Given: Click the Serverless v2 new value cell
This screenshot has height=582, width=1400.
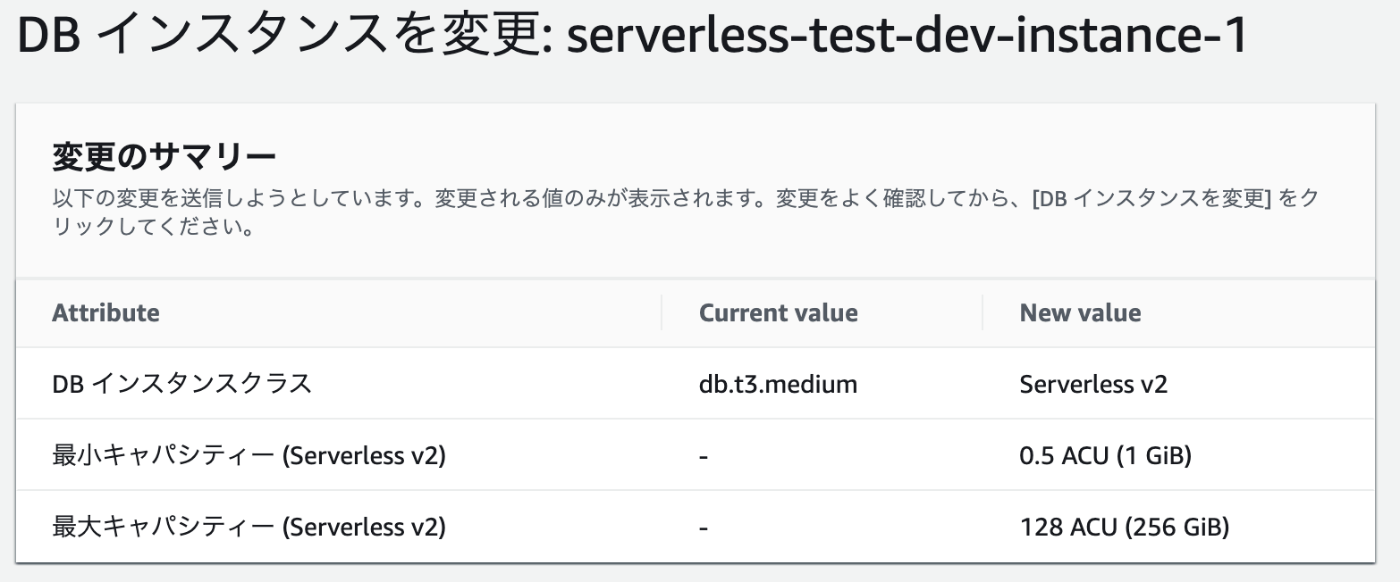Looking at the screenshot, I should pyautogui.click(x=1093, y=383).
